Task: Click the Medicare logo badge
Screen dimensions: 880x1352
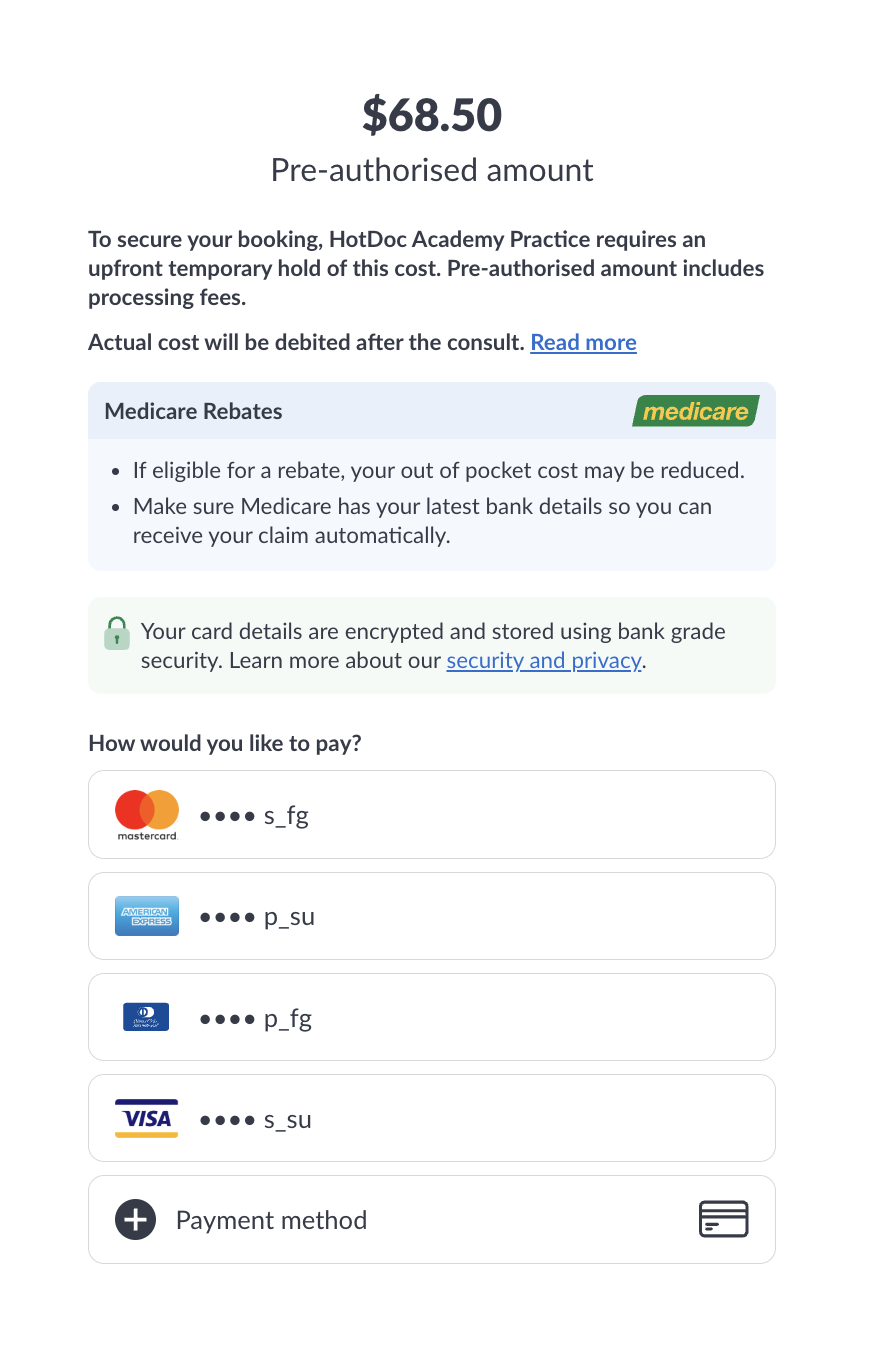Action: (x=696, y=411)
